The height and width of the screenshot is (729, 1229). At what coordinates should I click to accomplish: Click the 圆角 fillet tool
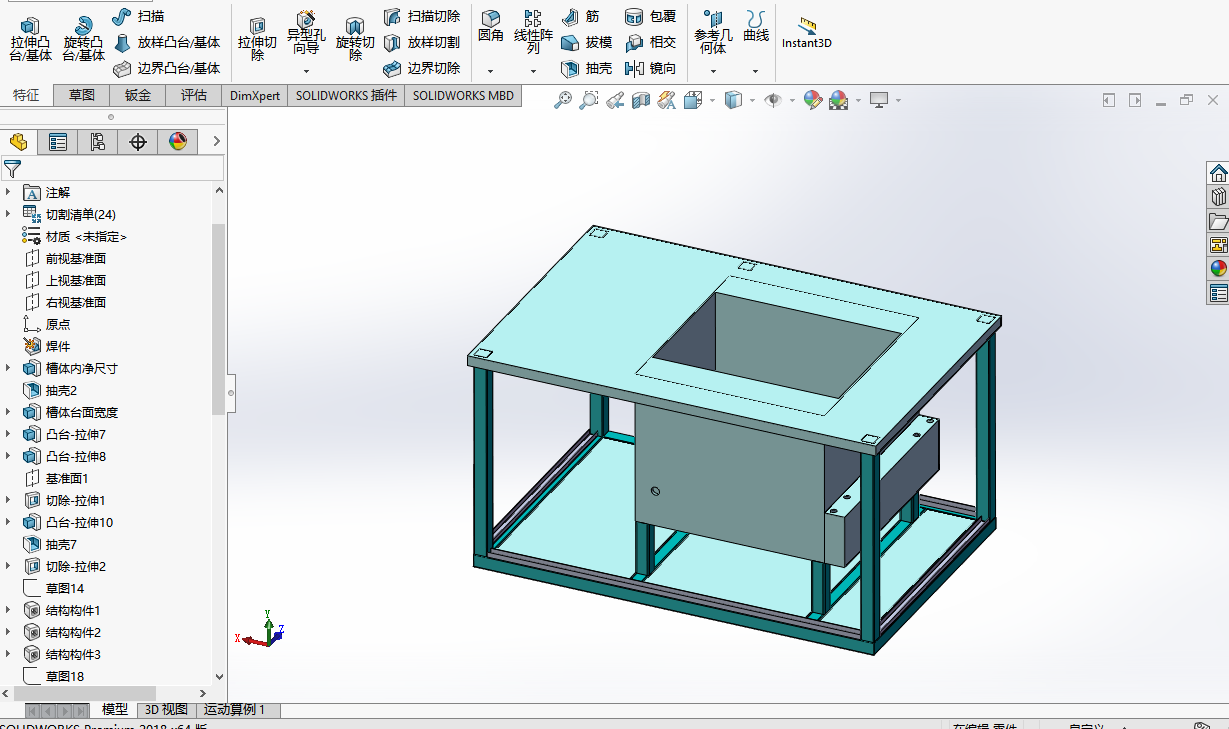tap(490, 27)
